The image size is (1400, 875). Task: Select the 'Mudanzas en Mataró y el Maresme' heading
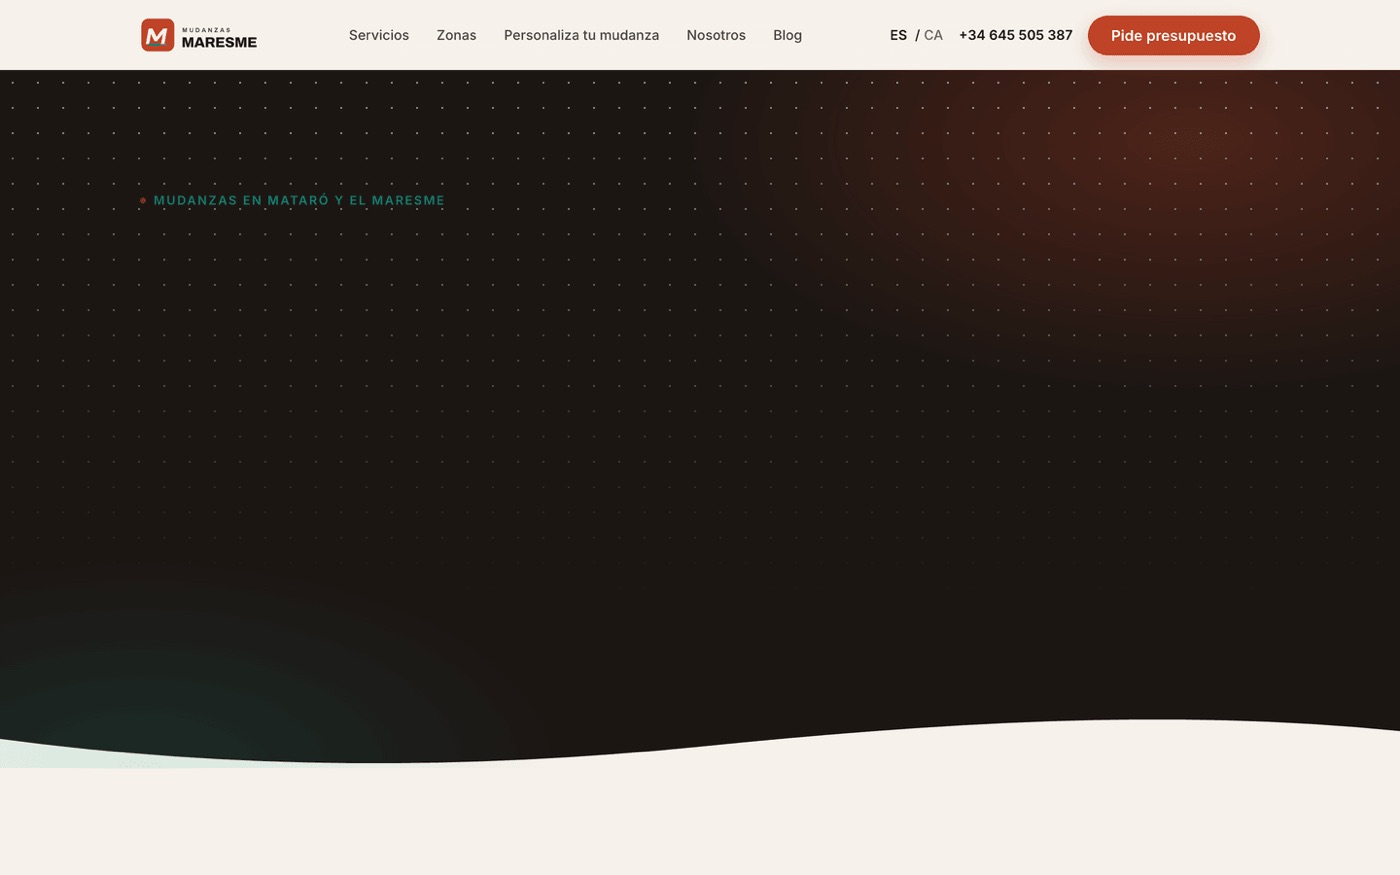point(299,200)
